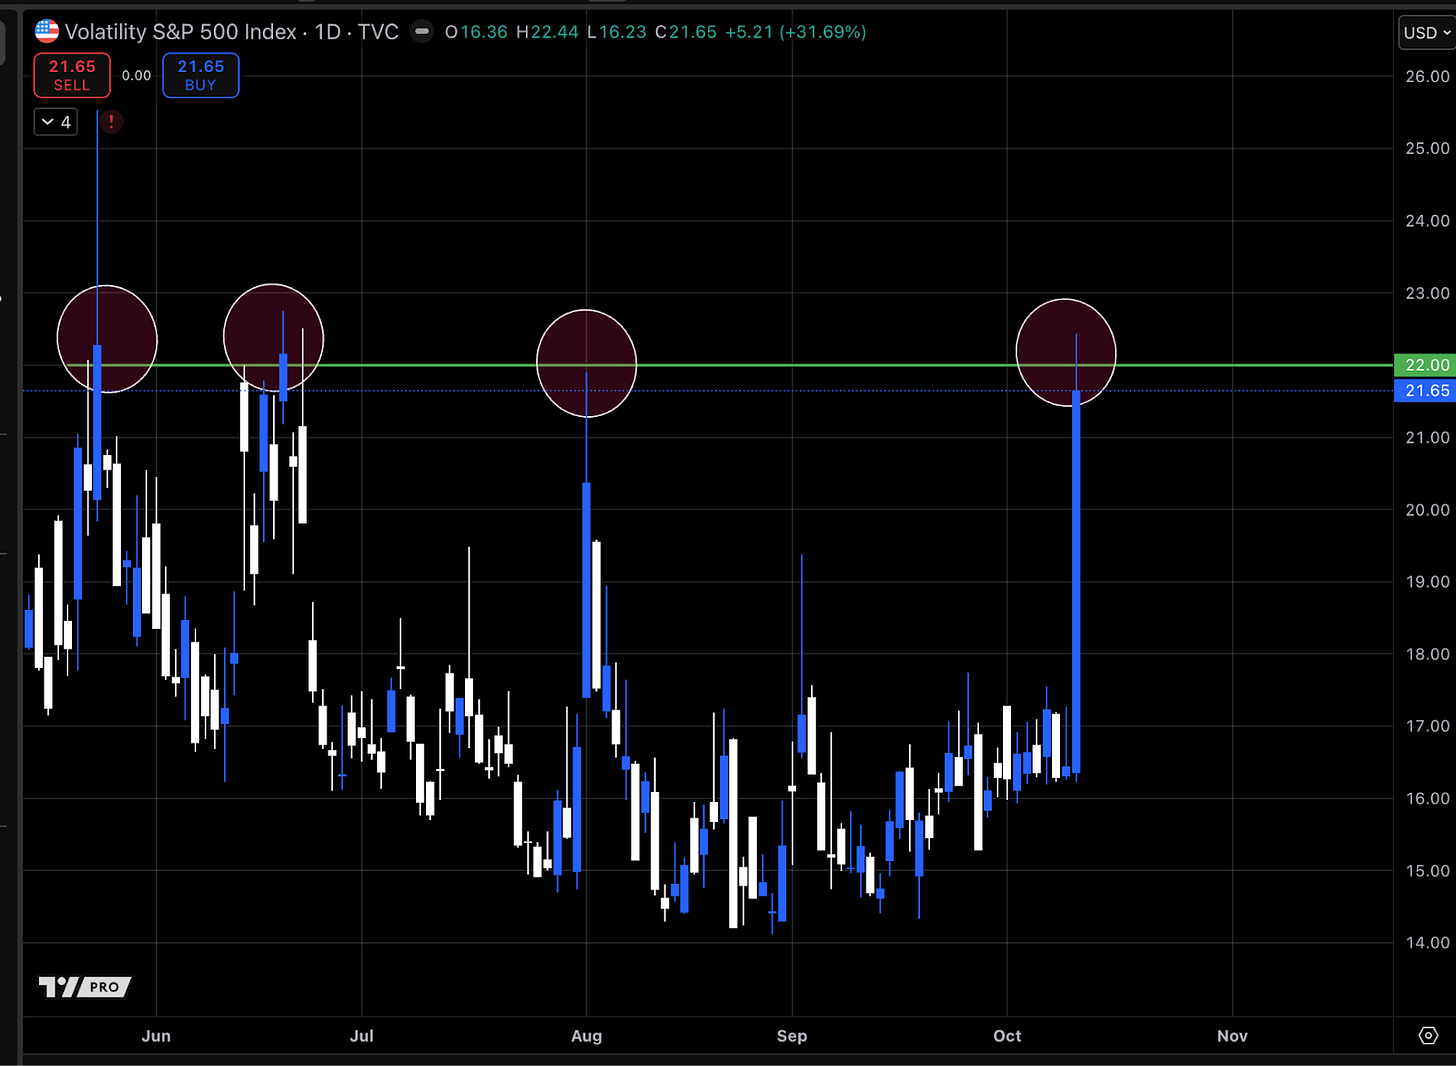Click the Aug label on time axis
The width and height of the screenshot is (1456, 1066).
[x=587, y=1036]
